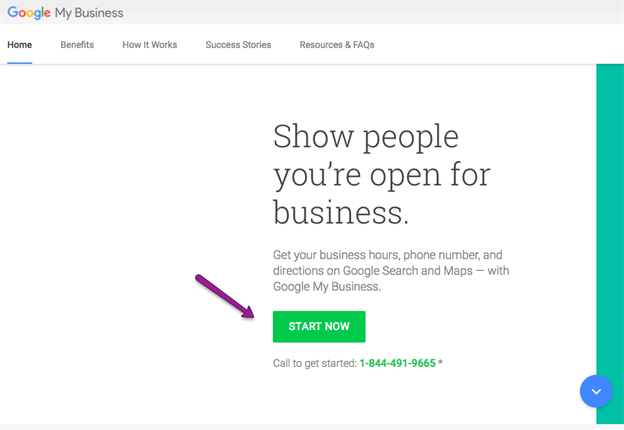The image size is (624, 430).
Task: Open Success Stories tab
Action: [238, 45]
